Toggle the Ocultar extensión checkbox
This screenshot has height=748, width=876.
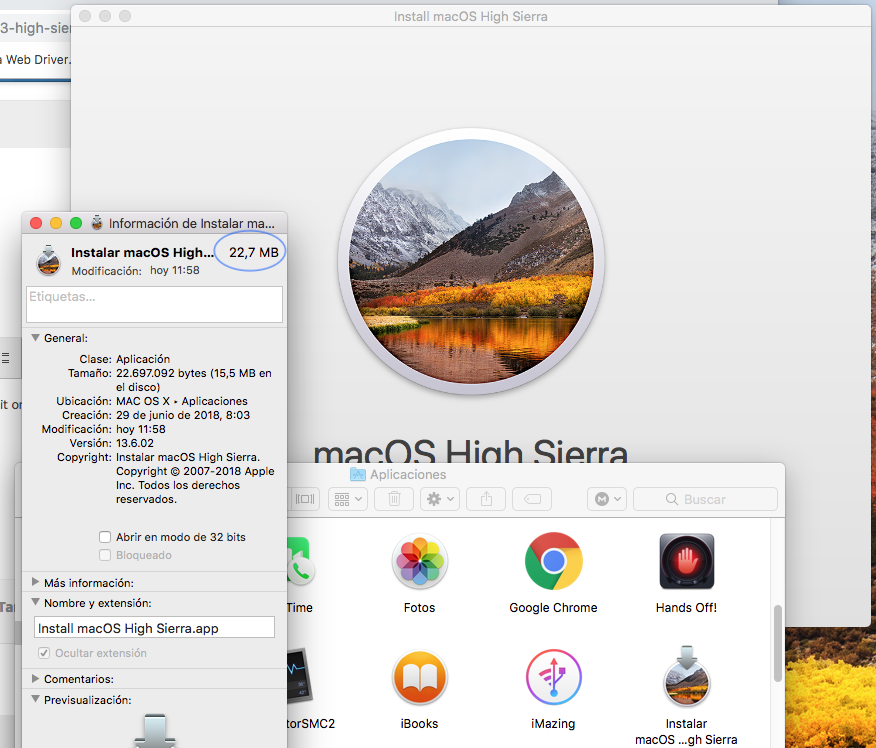(44, 652)
